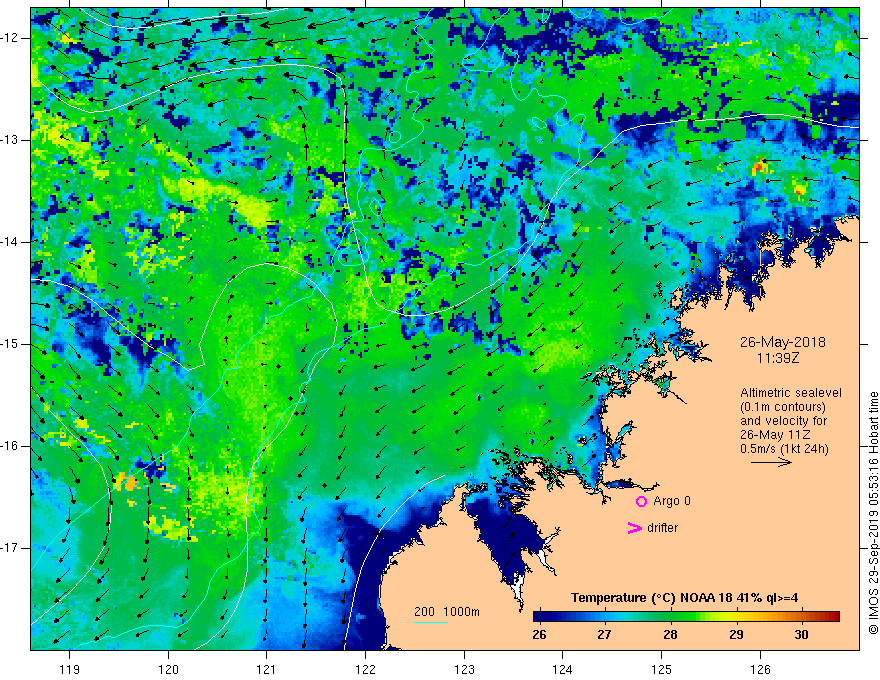Click the longitude axis label 125

tap(662, 669)
